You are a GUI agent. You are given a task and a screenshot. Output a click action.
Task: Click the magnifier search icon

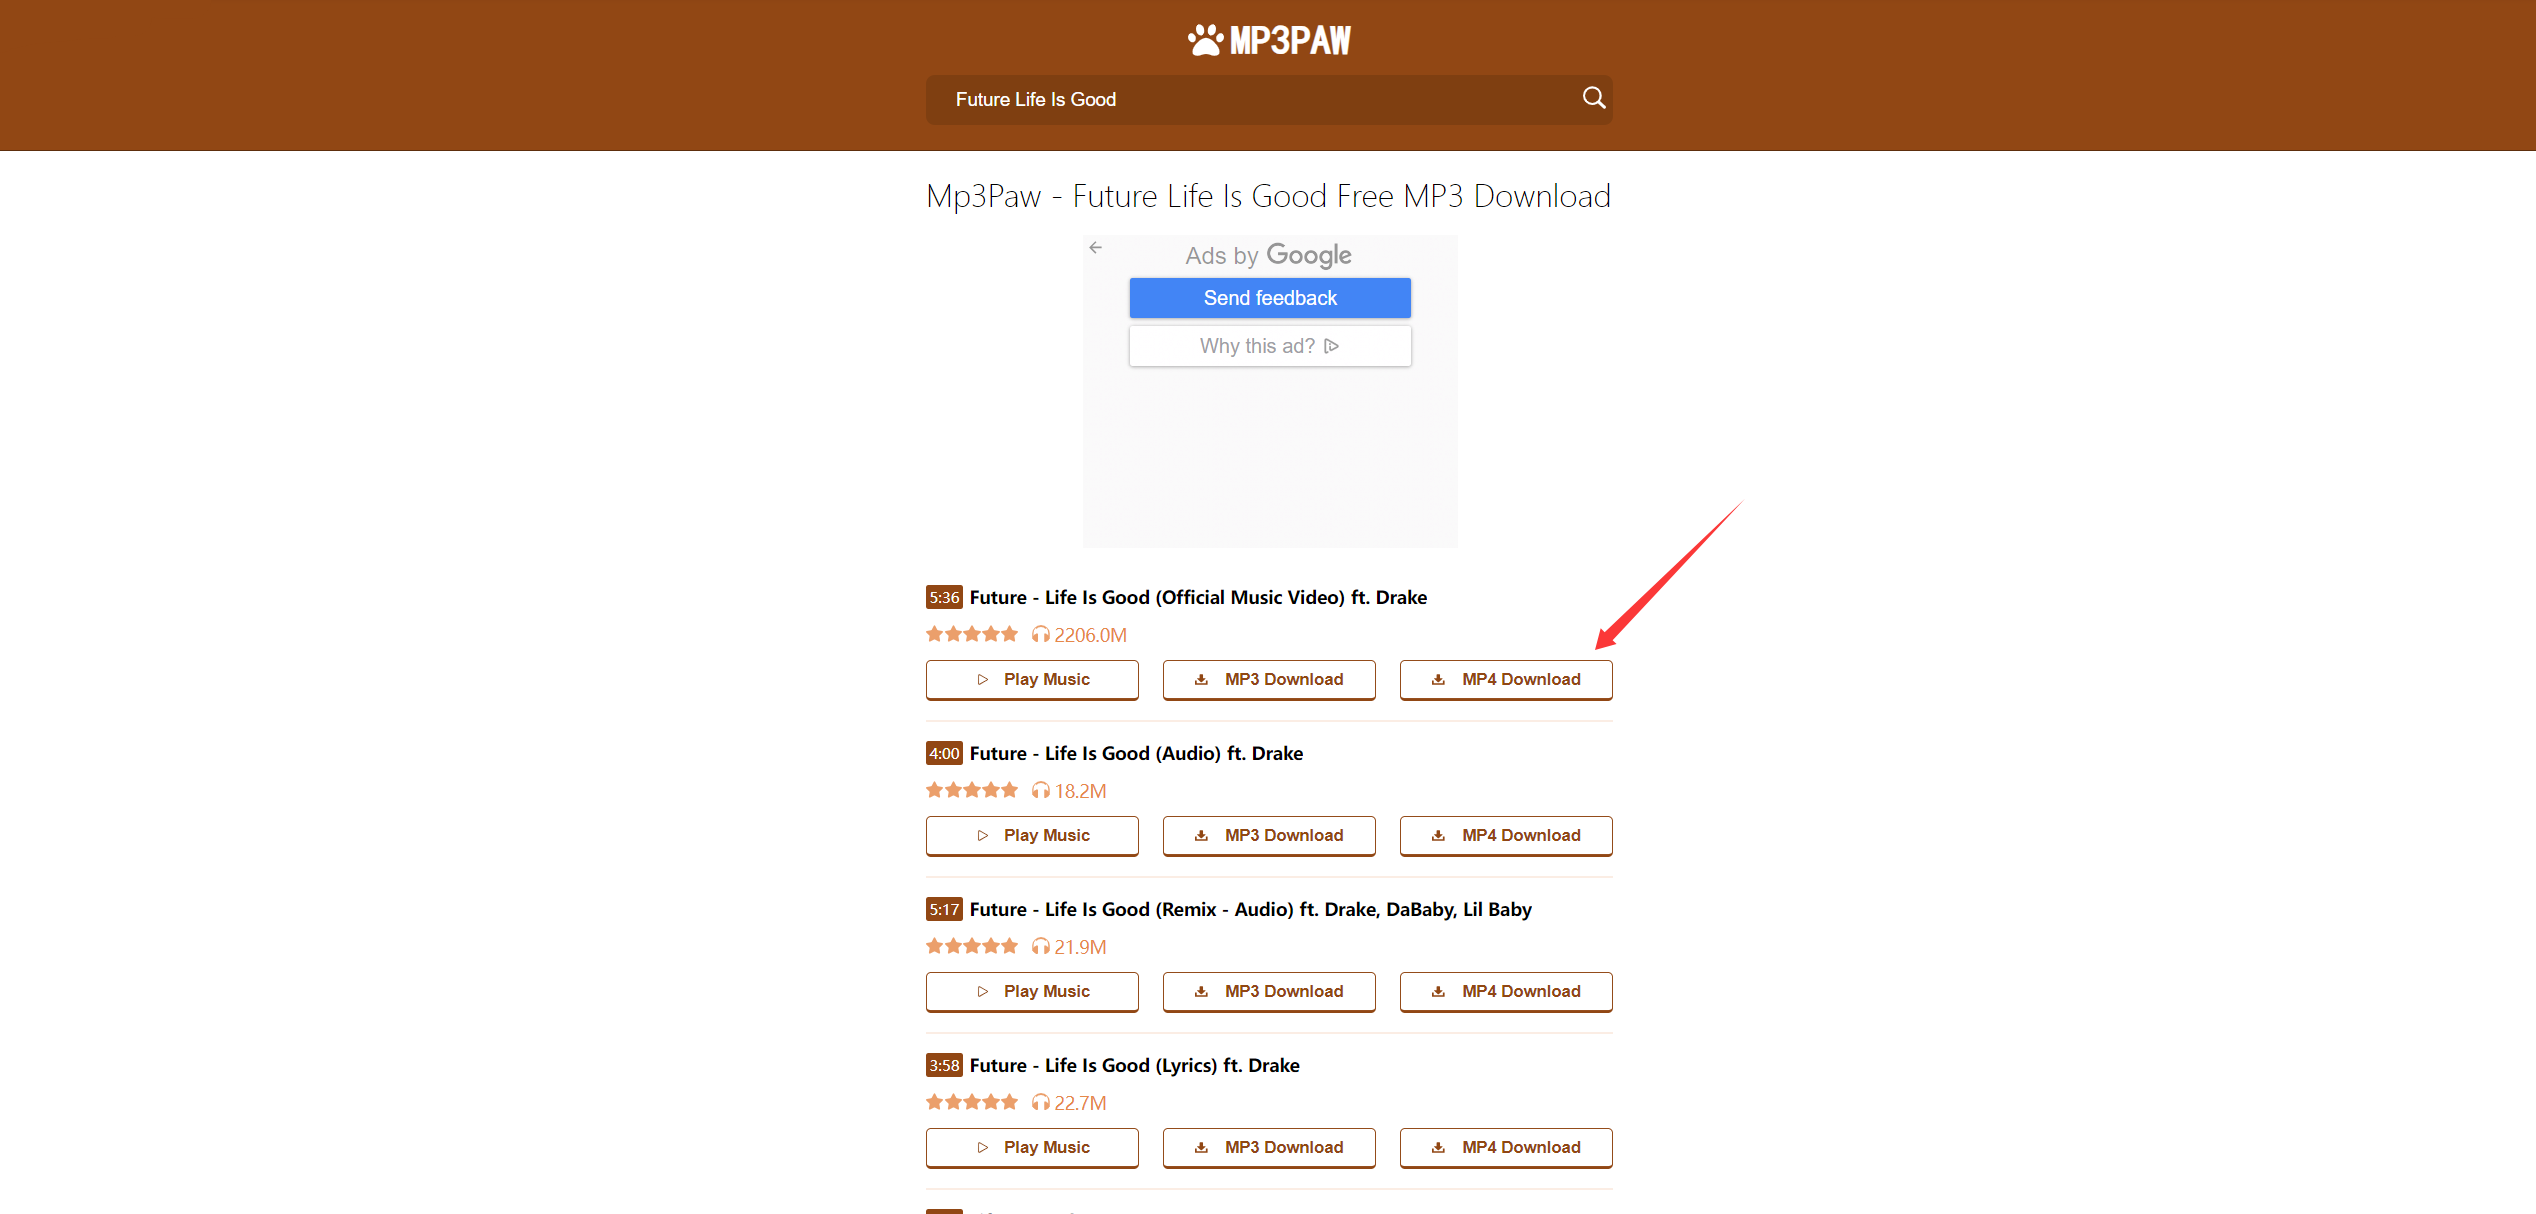[1593, 98]
